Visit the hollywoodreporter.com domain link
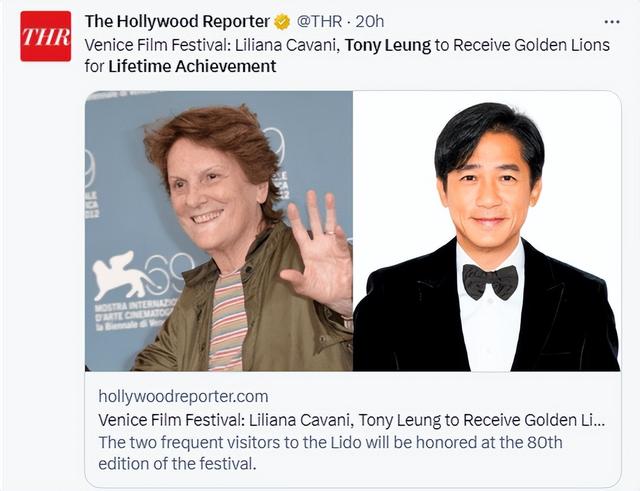 tap(183, 396)
